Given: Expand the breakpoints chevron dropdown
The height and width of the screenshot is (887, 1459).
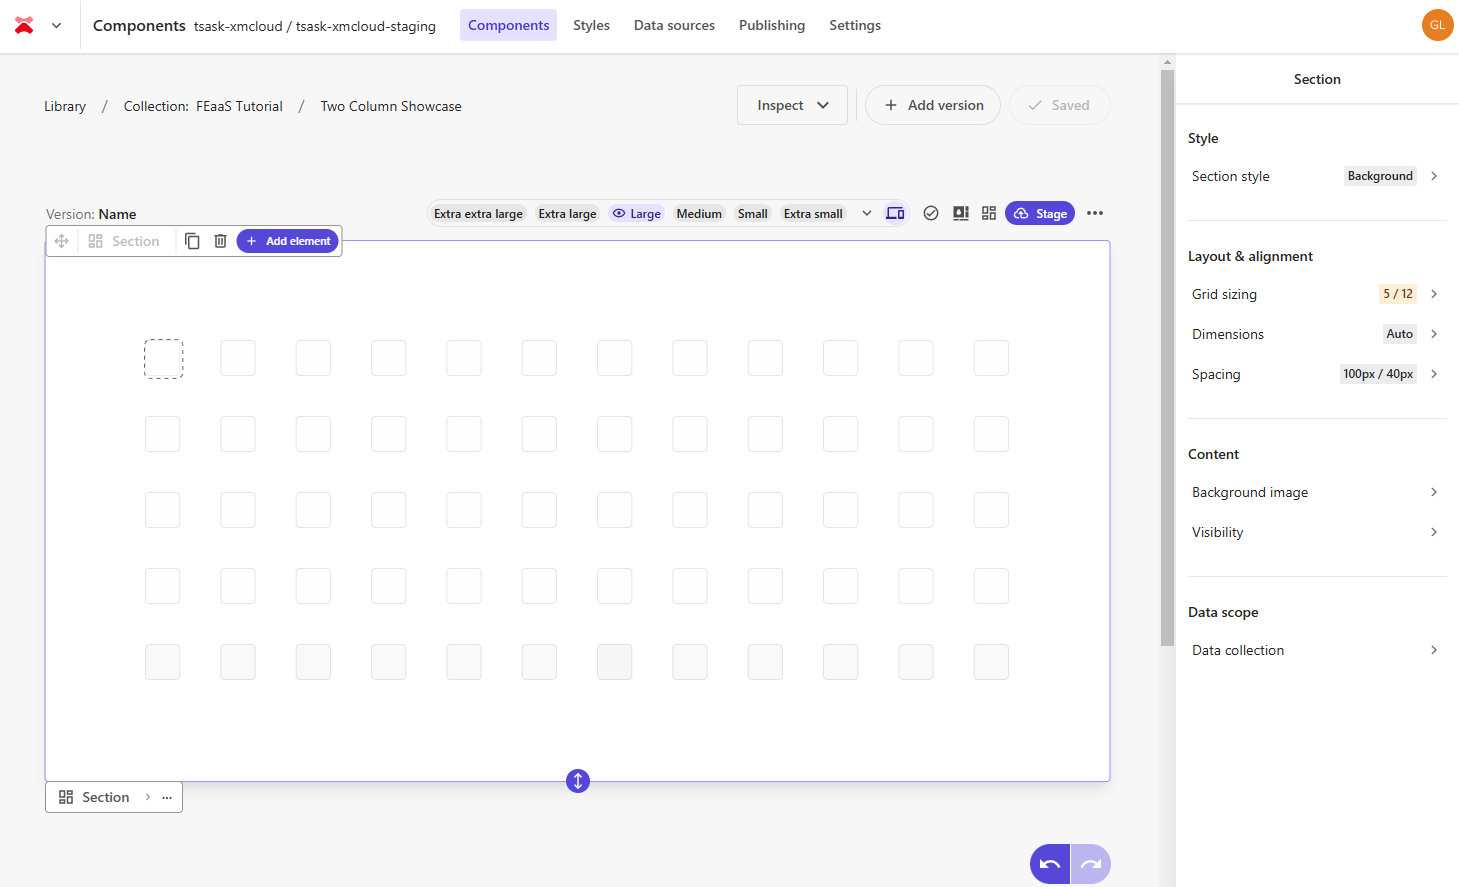Looking at the screenshot, I should (x=867, y=213).
